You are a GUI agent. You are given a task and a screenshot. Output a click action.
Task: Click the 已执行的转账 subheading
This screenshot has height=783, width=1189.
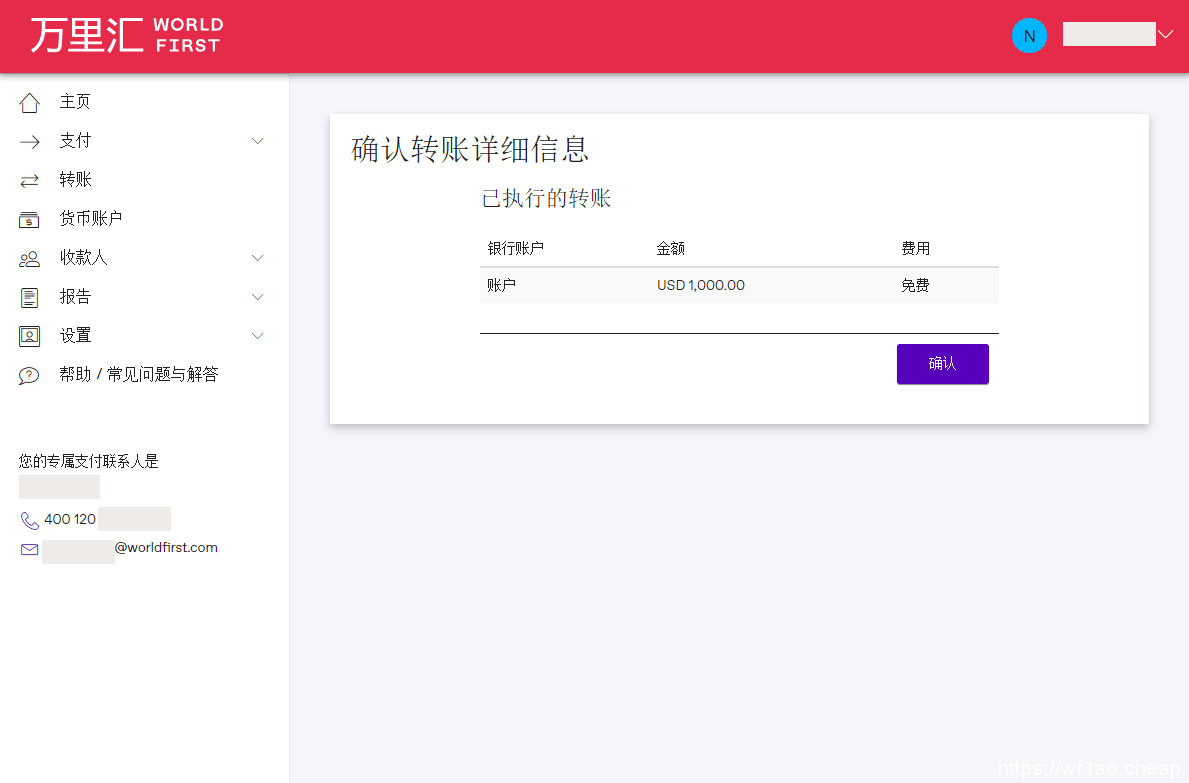pyautogui.click(x=546, y=199)
